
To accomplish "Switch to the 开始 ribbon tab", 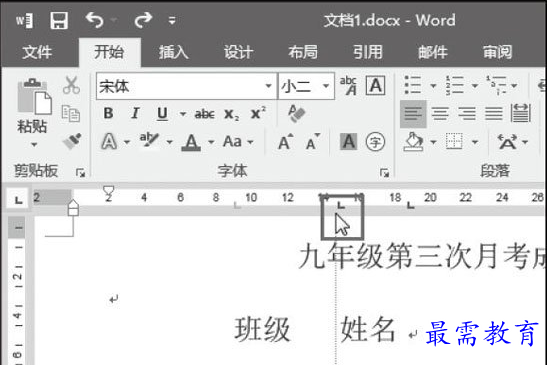I will [x=109, y=52].
